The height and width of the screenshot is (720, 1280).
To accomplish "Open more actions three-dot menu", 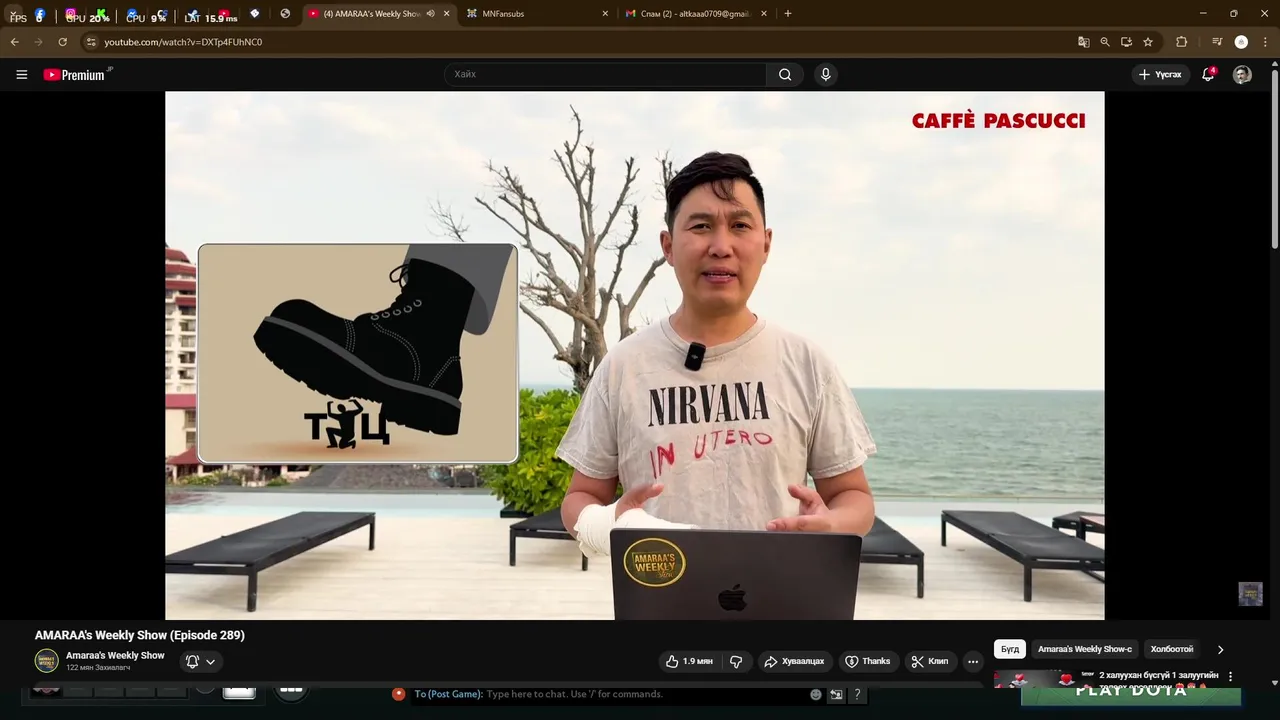I will [x=973, y=661].
